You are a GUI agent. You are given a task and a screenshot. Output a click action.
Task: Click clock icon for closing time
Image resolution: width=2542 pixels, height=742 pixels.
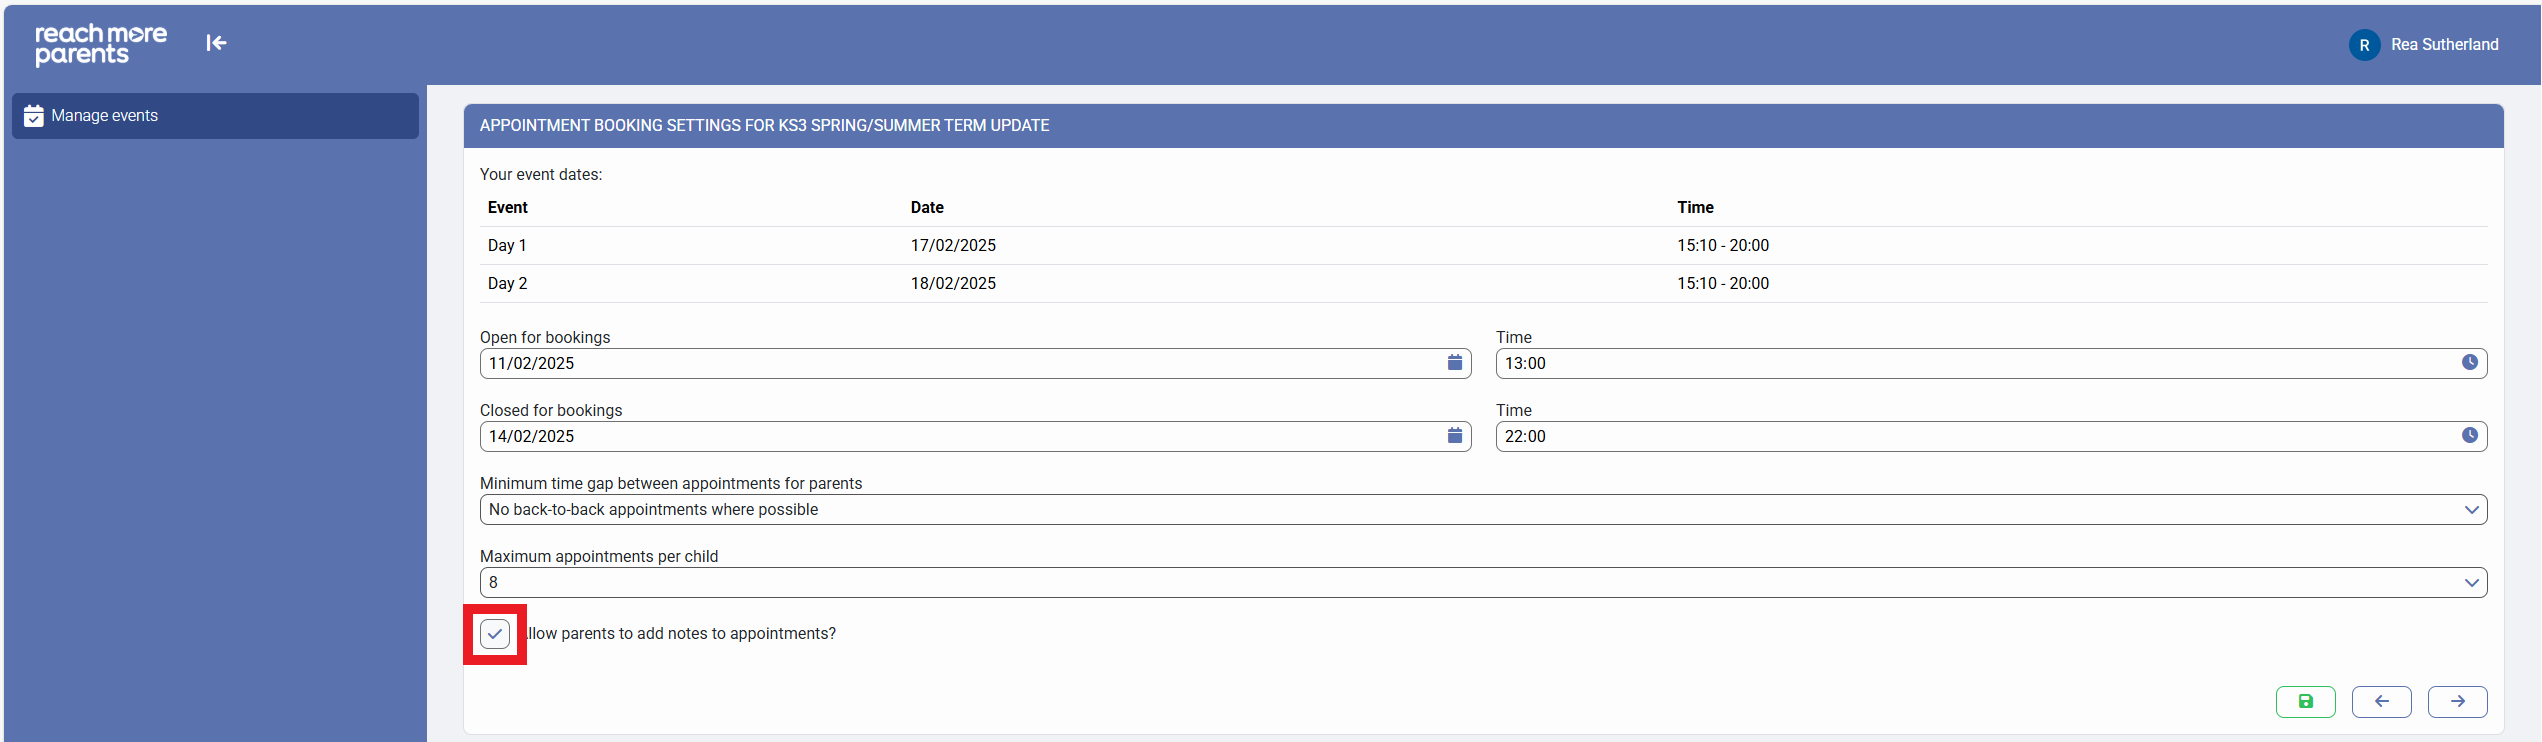[x=2469, y=436]
